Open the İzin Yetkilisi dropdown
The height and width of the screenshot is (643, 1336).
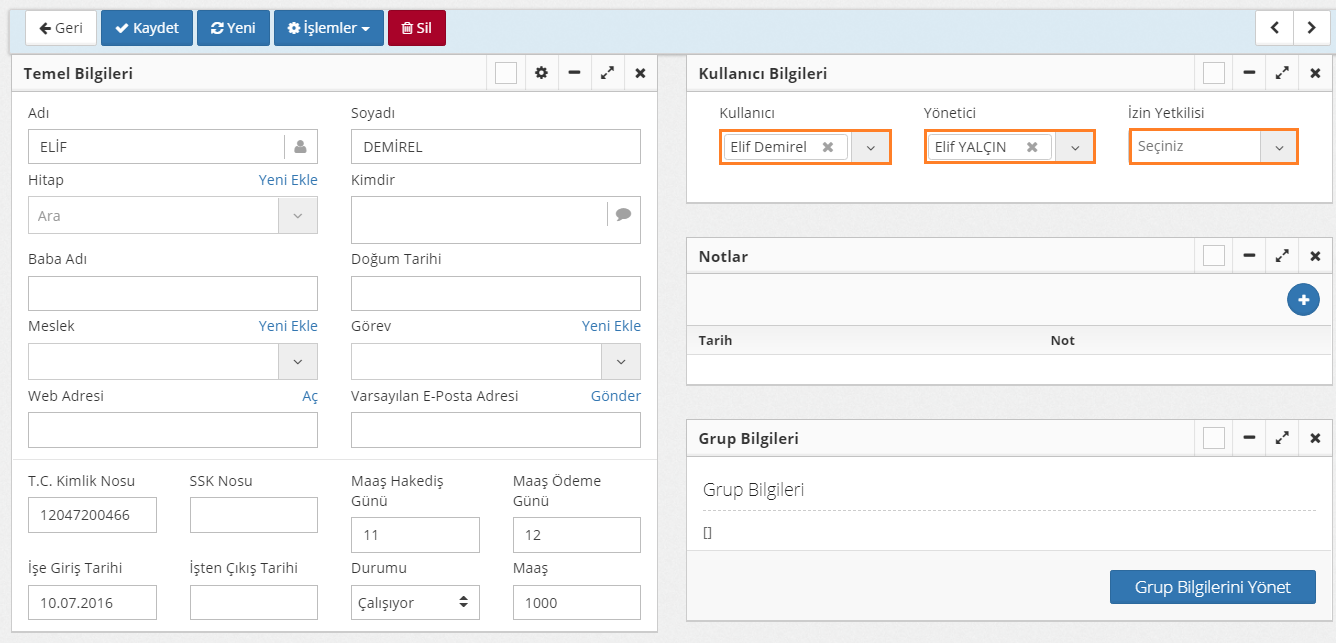pyautogui.click(x=1278, y=147)
